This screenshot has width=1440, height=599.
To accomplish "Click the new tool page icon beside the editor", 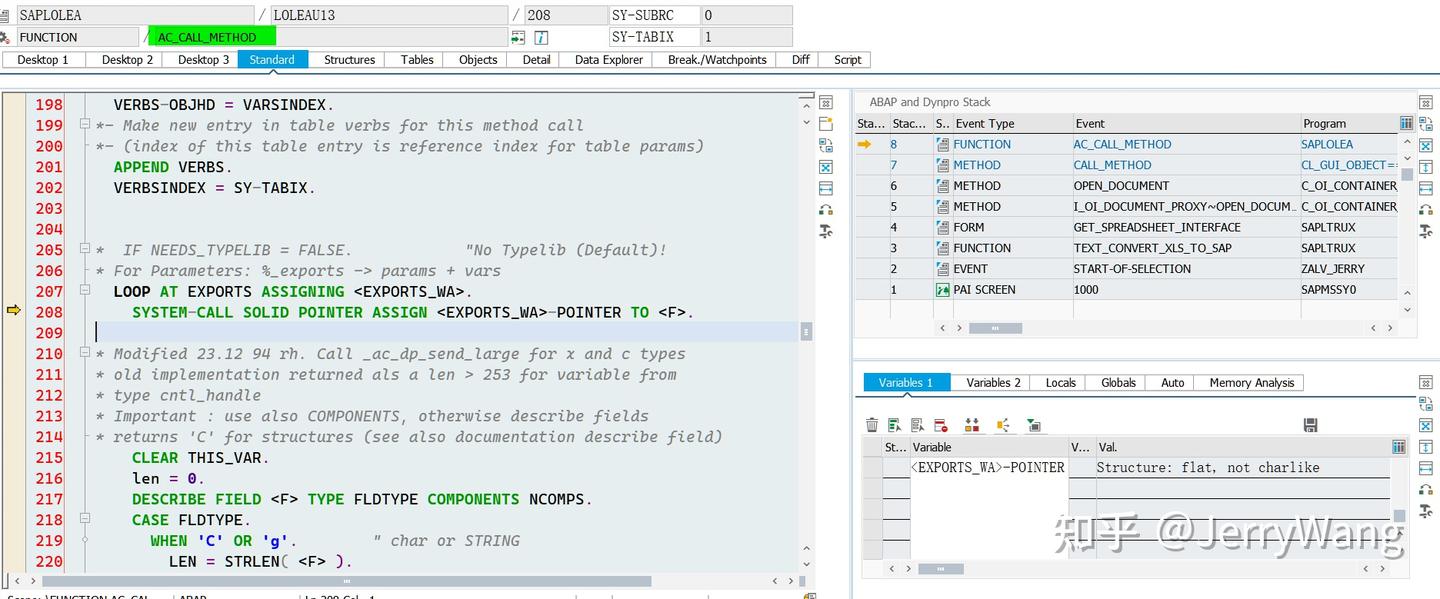I will 826,123.
